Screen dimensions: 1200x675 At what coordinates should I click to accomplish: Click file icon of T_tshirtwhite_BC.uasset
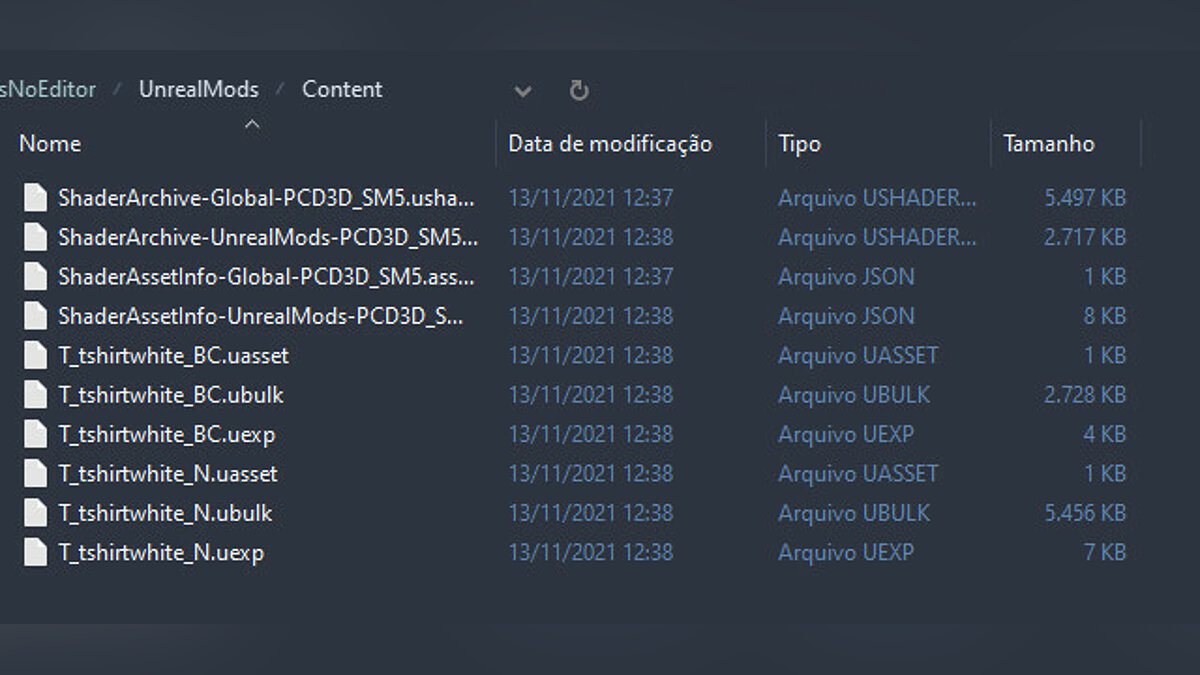(x=36, y=355)
